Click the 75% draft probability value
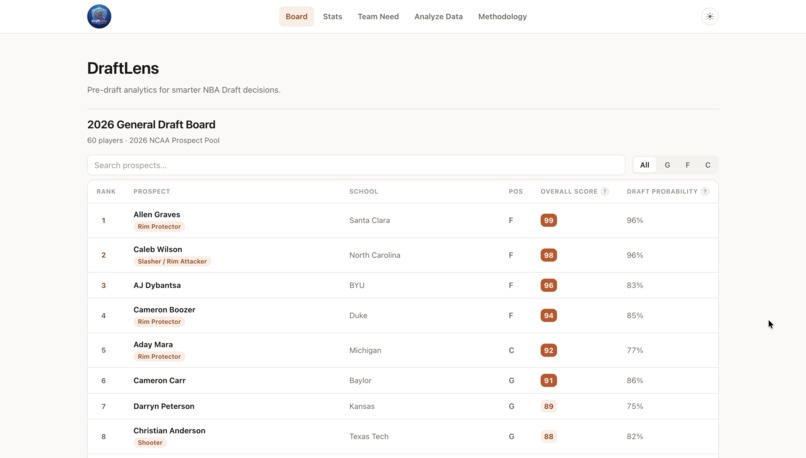806x458 pixels. point(635,406)
